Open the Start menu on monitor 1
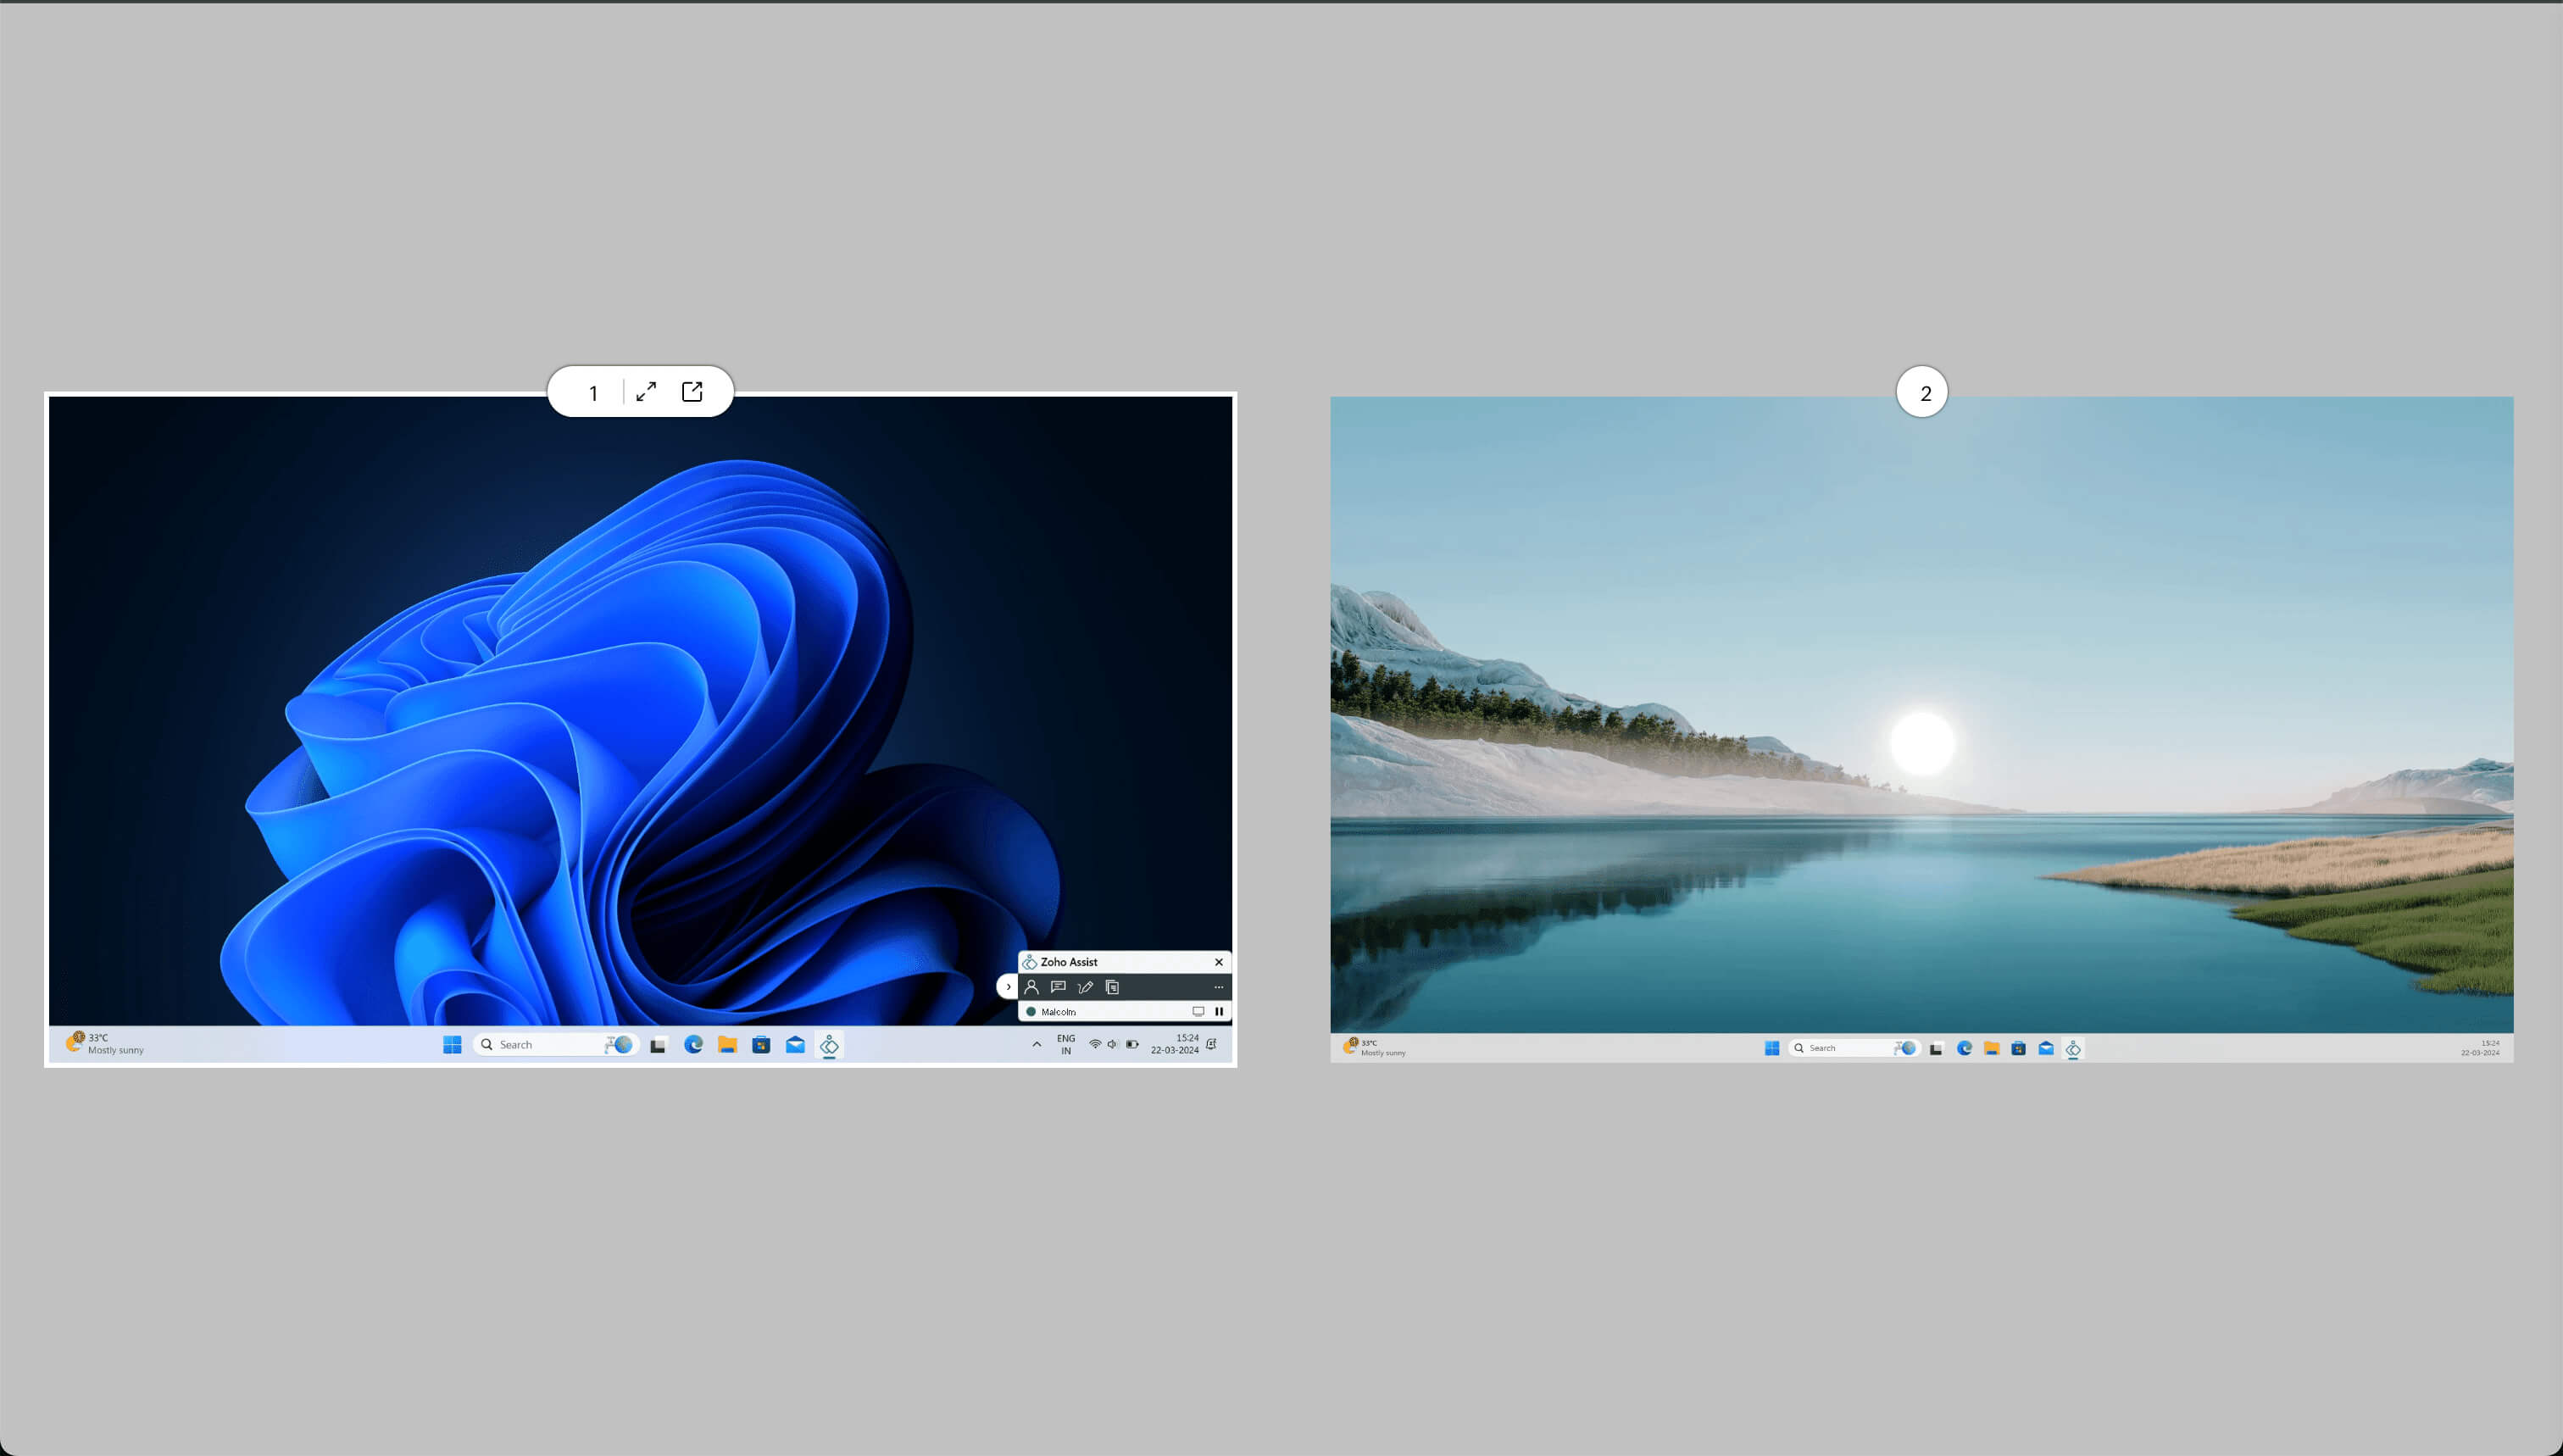This screenshot has height=1456, width=2563. (x=452, y=1045)
